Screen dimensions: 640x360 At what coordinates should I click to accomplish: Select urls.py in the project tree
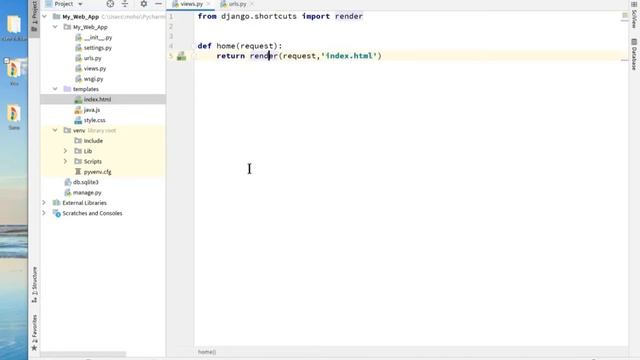pyautogui.click(x=88, y=58)
